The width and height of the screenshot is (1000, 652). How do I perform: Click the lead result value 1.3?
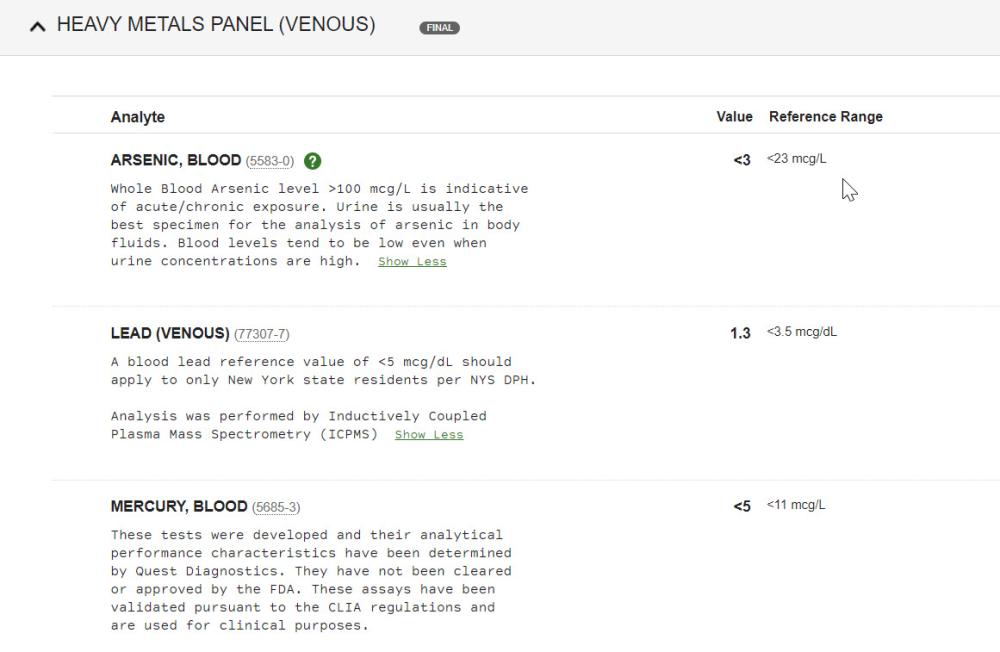(x=740, y=333)
